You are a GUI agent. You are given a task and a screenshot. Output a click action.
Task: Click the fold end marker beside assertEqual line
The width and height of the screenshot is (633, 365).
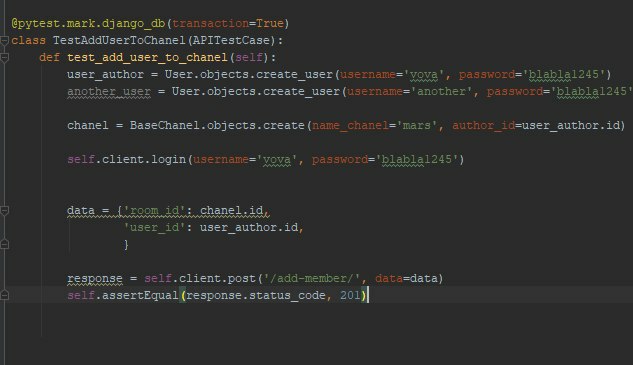(4, 295)
